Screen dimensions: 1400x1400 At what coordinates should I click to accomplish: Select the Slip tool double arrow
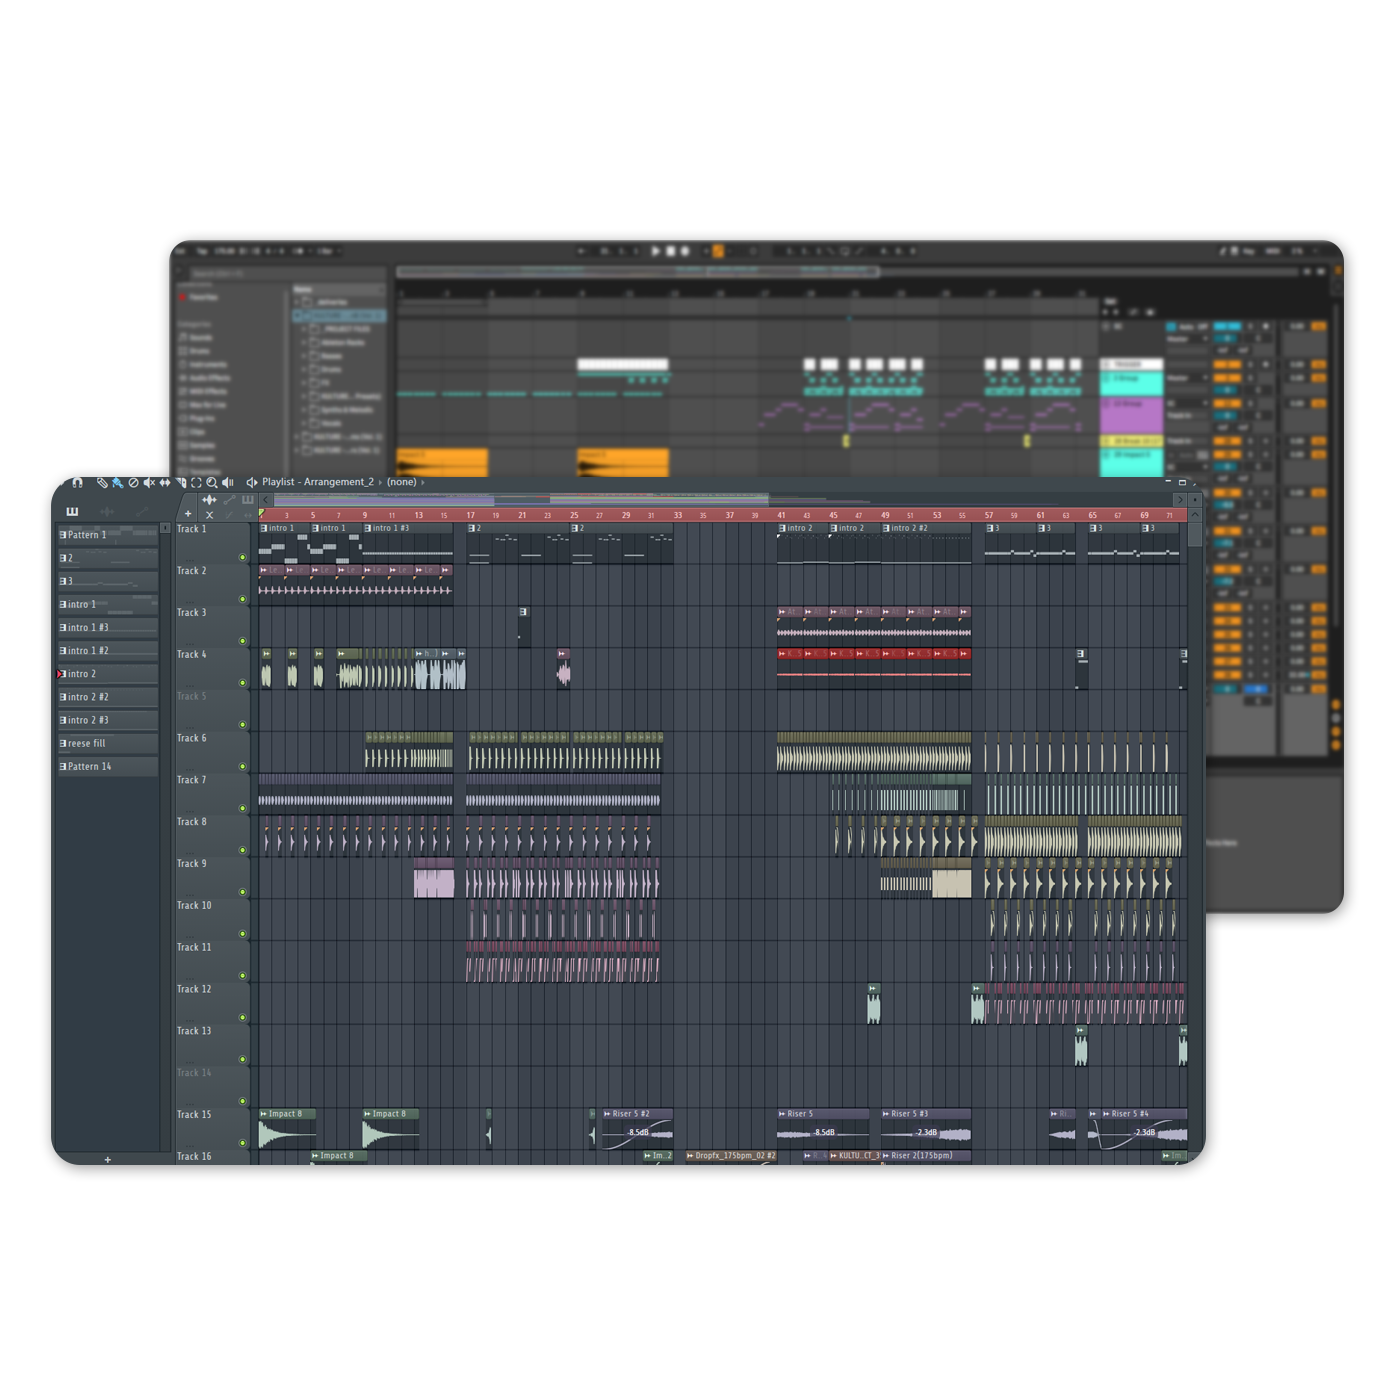pyautogui.click(x=165, y=483)
